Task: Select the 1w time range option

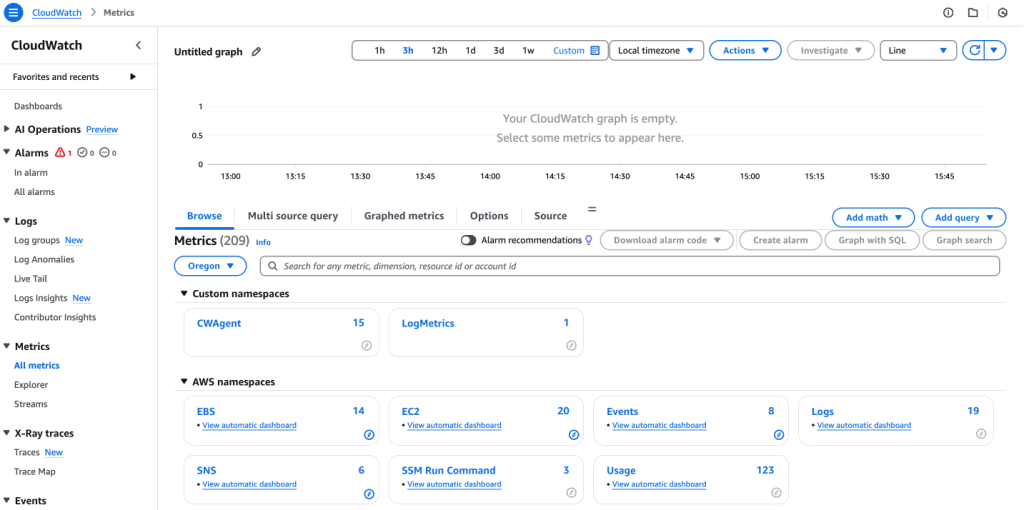Action: click(x=528, y=50)
